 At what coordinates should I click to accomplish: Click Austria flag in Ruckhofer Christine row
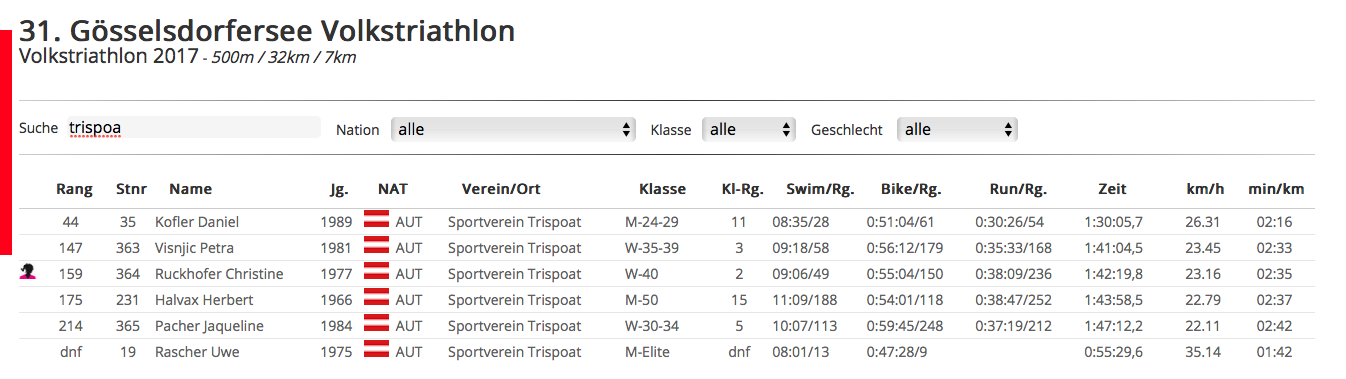[x=376, y=273]
